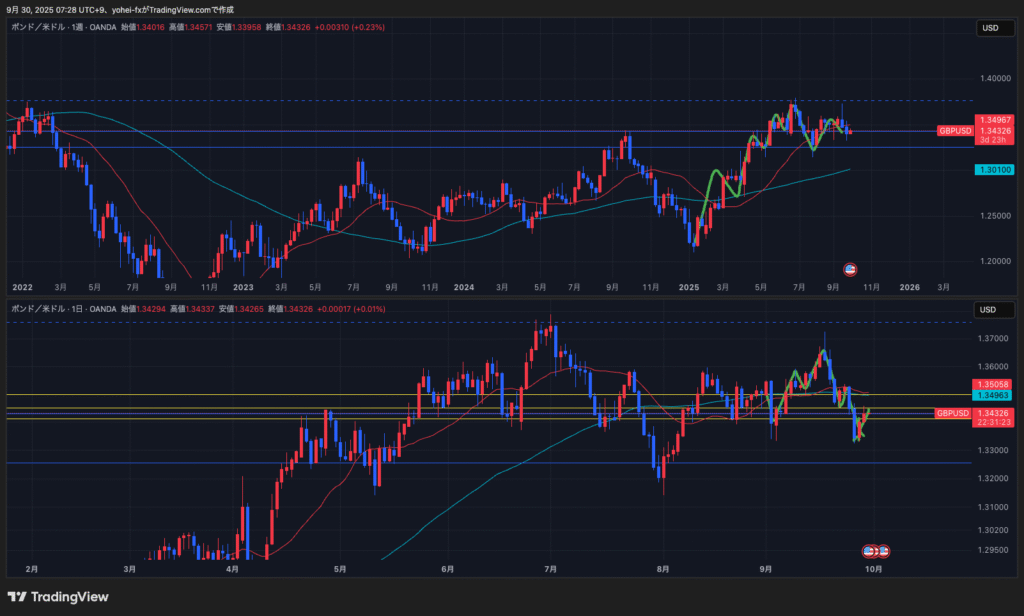Open the USD currency selector on daily chart
The height and width of the screenshot is (616, 1024).
click(989, 309)
